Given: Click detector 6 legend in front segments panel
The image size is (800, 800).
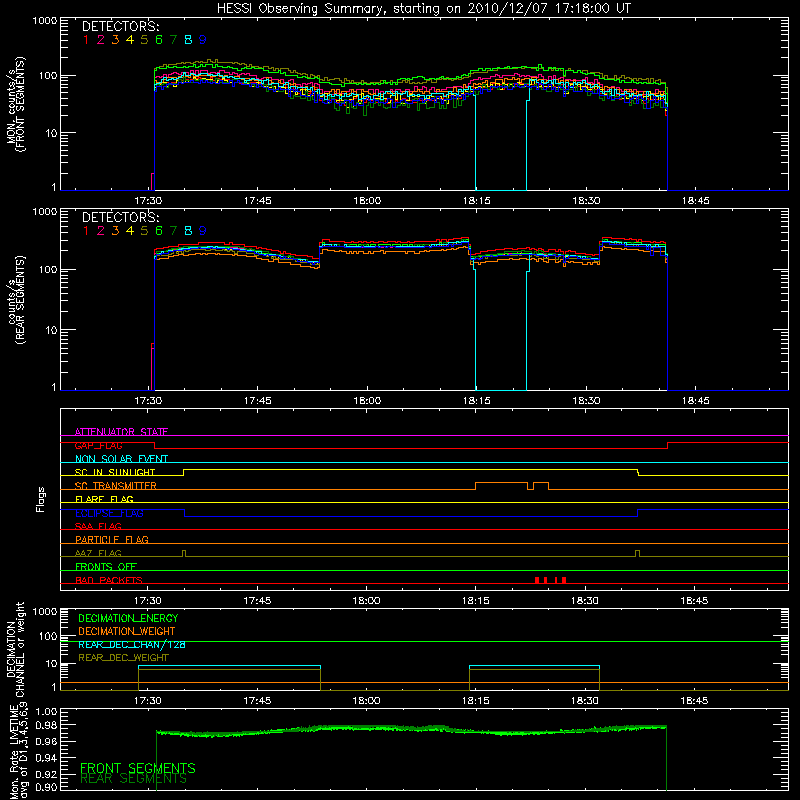Looking at the screenshot, I should [x=159, y=39].
